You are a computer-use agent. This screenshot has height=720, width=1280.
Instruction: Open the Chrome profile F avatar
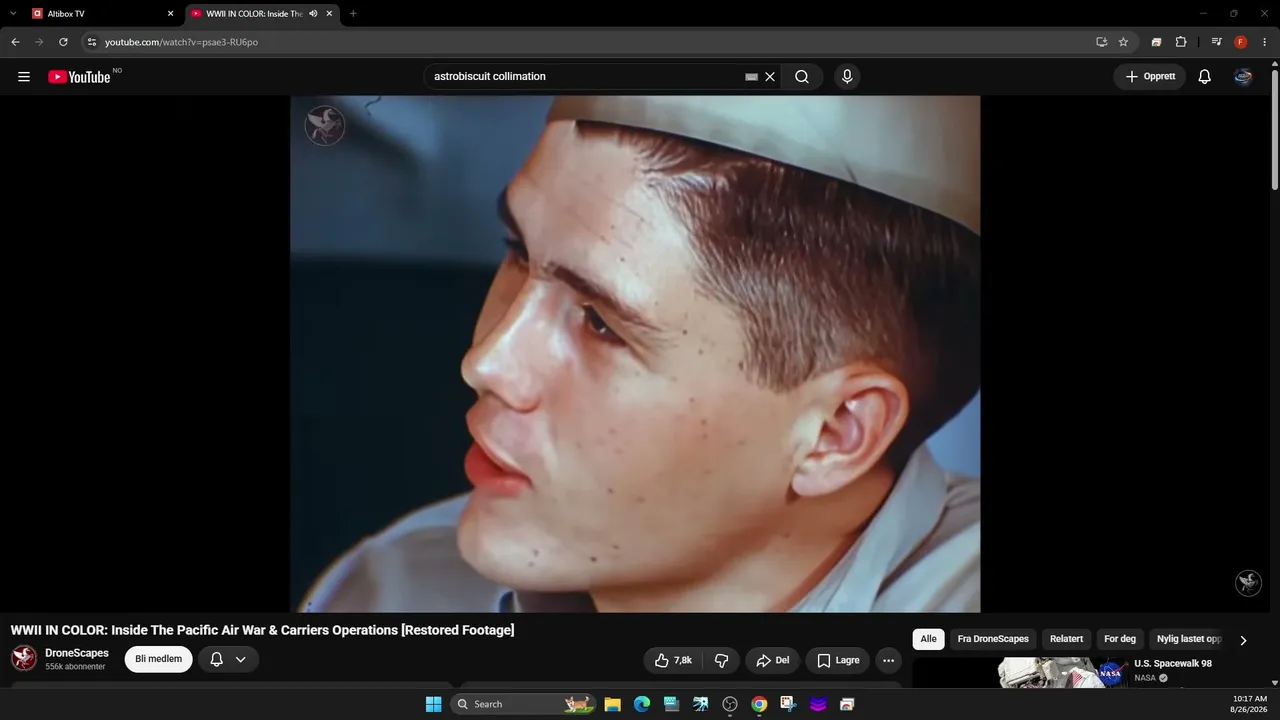click(1241, 42)
